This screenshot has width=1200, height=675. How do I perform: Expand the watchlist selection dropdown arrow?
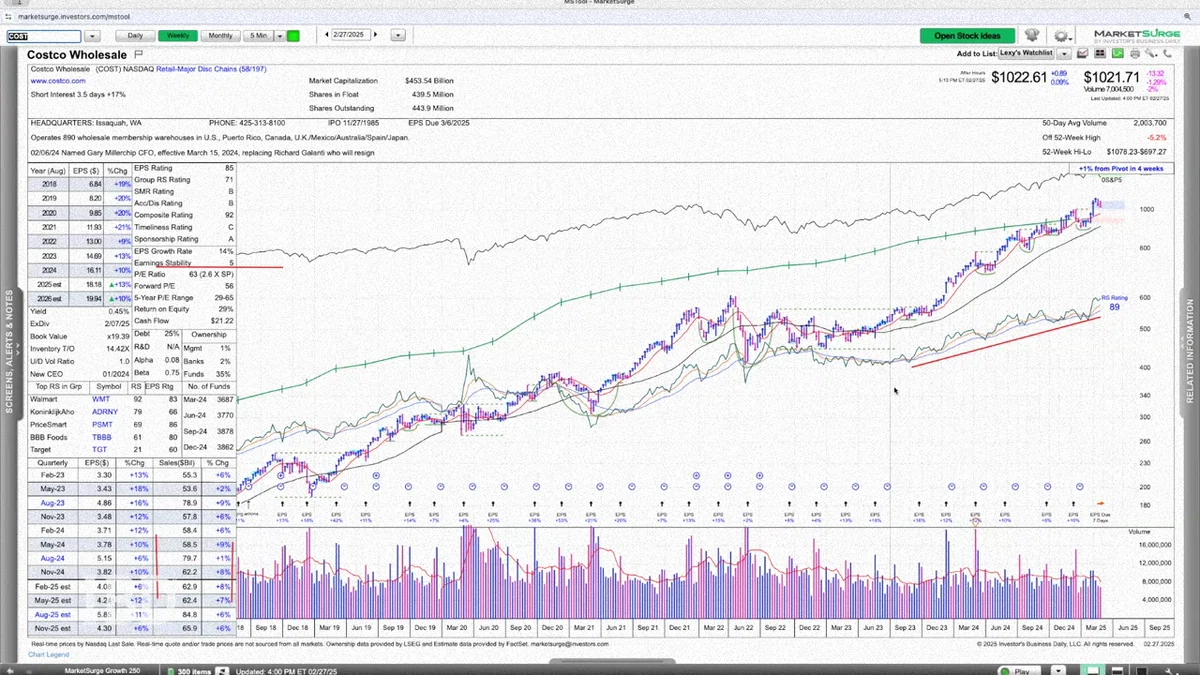point(1064,54)
